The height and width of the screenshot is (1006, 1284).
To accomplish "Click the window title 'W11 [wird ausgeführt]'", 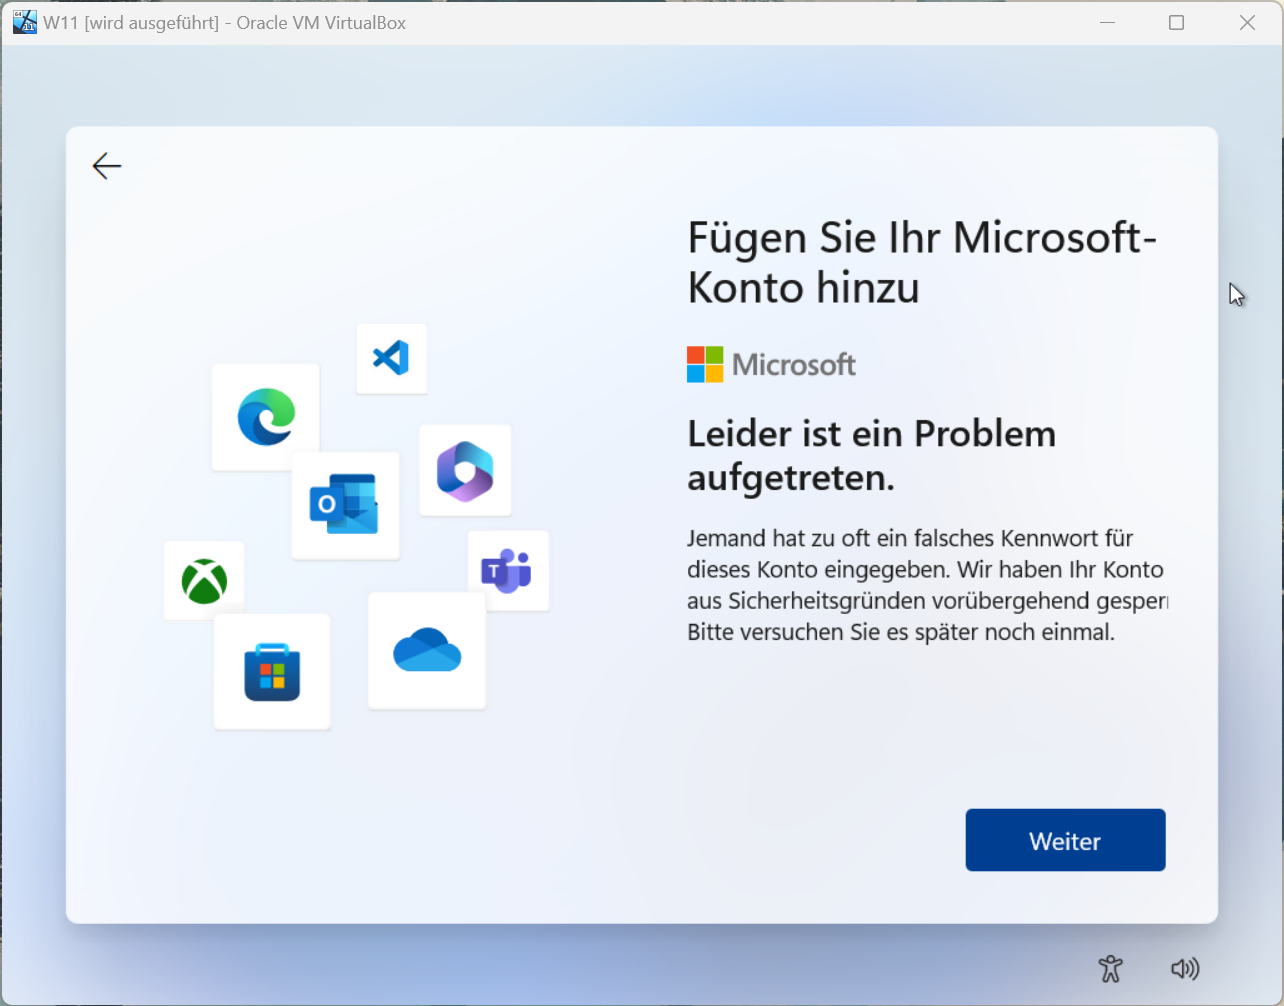I will pyautogui.click(x=131, y=22).
